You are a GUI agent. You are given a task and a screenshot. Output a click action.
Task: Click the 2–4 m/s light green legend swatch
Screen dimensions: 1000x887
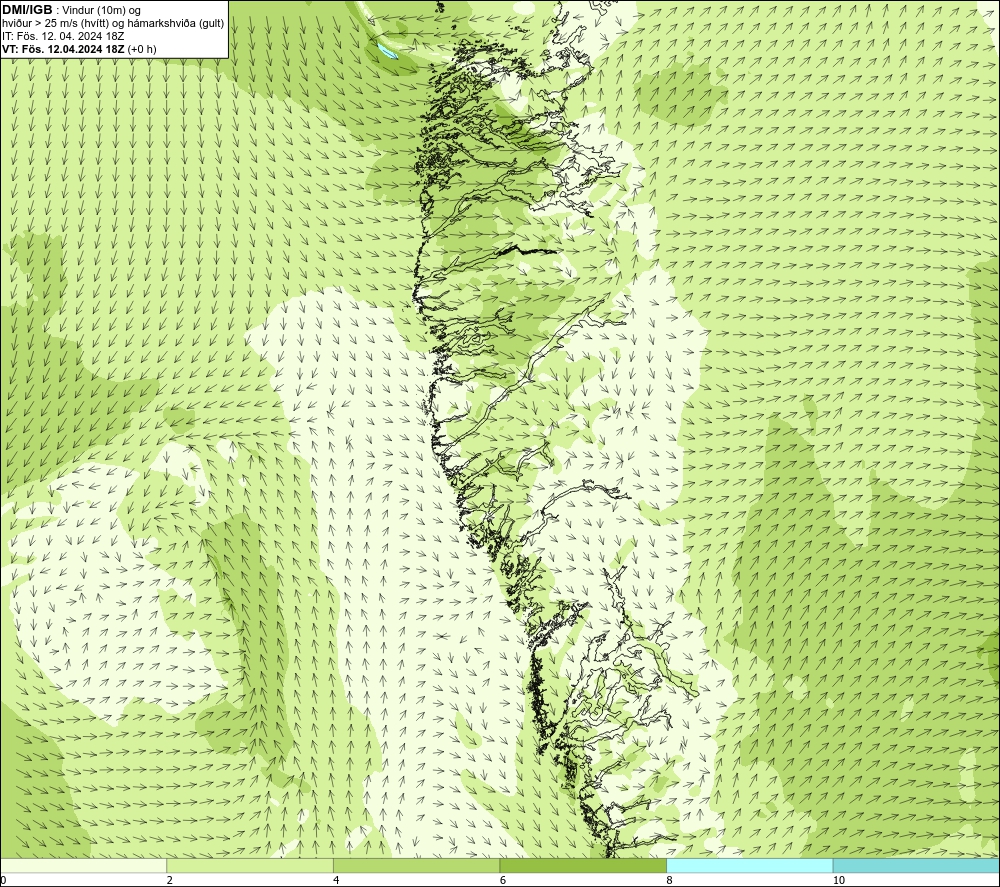coord(250,865)
